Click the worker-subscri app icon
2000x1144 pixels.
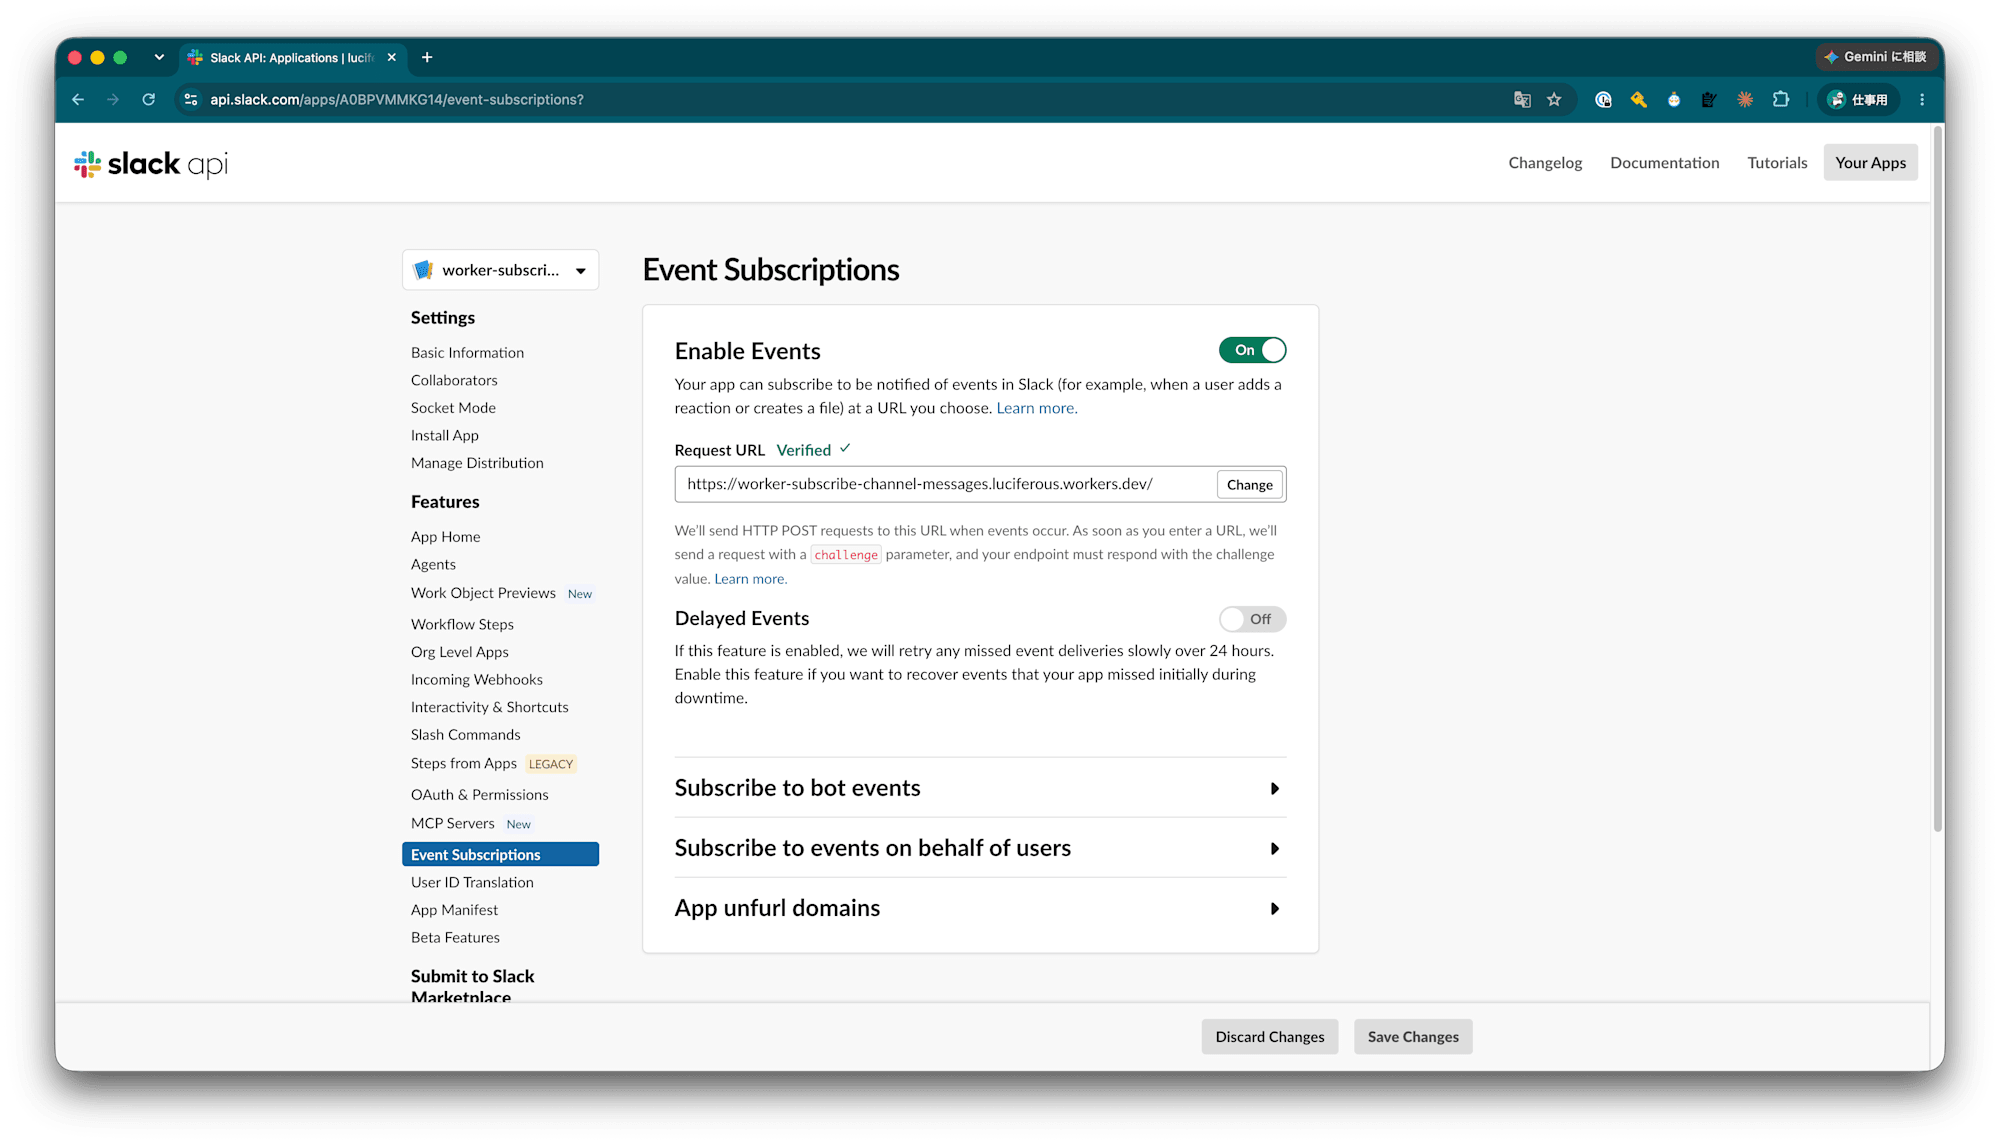tap(423, 270)
